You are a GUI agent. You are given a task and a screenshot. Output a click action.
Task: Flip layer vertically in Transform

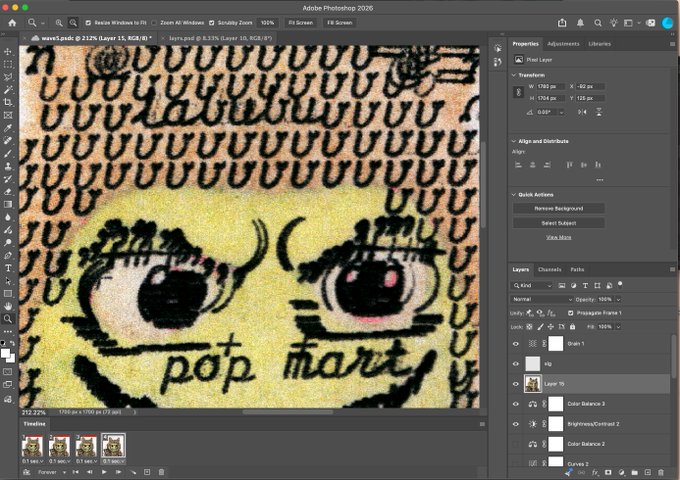[x=598, y=112]
